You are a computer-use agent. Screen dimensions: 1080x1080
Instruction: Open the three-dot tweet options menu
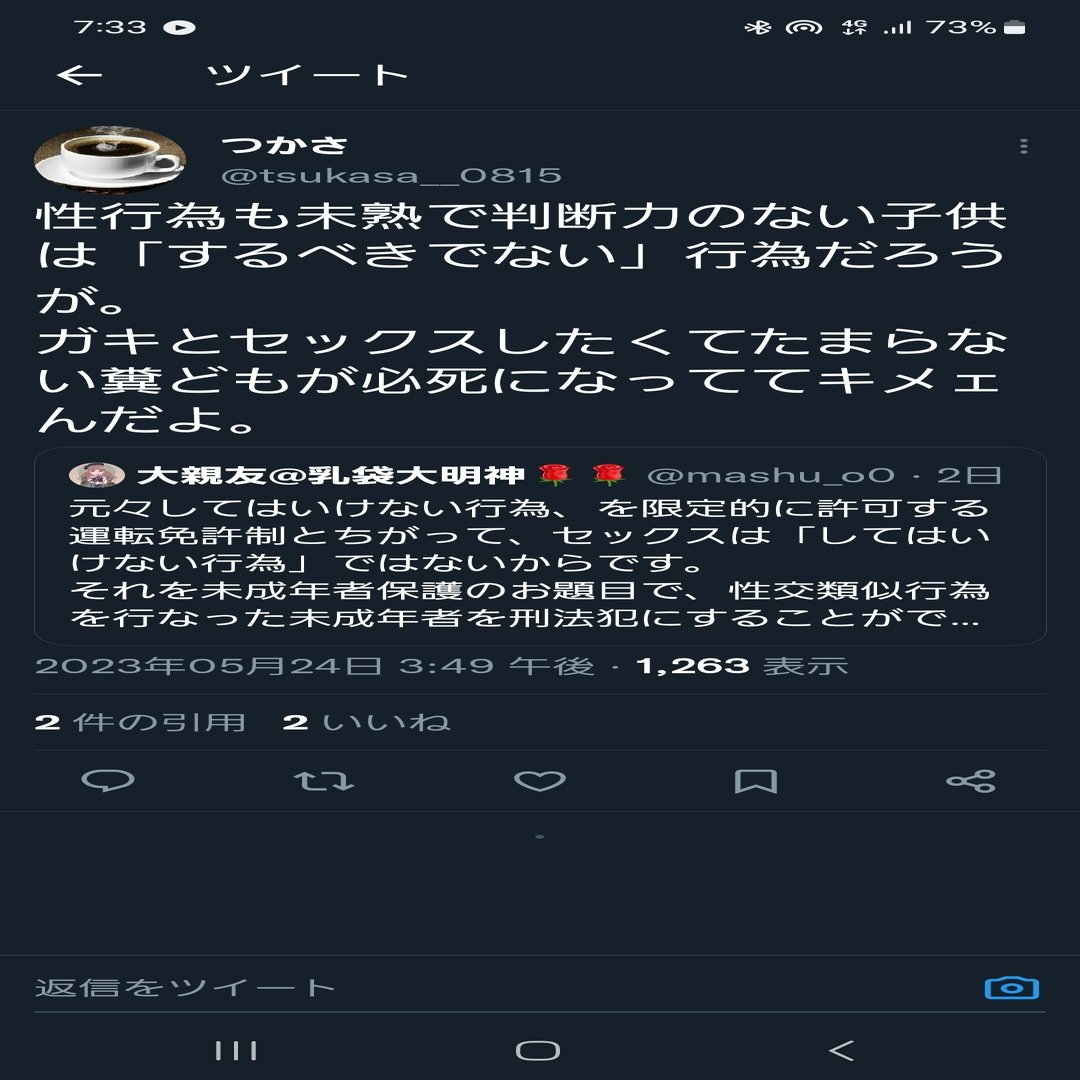[1024, 146]
